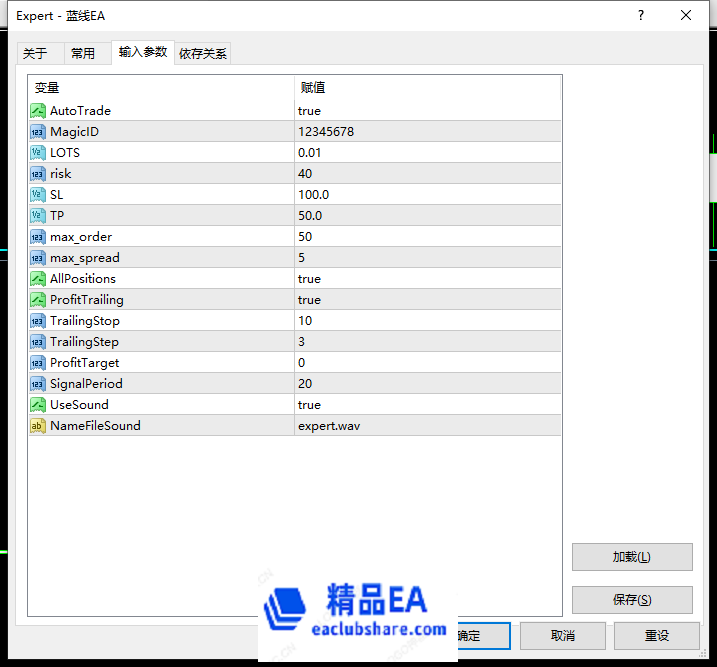Select the AutoTrade variable name
This screenshot has height=667, width=717.
pyautogui.click(x=80, y=111)
